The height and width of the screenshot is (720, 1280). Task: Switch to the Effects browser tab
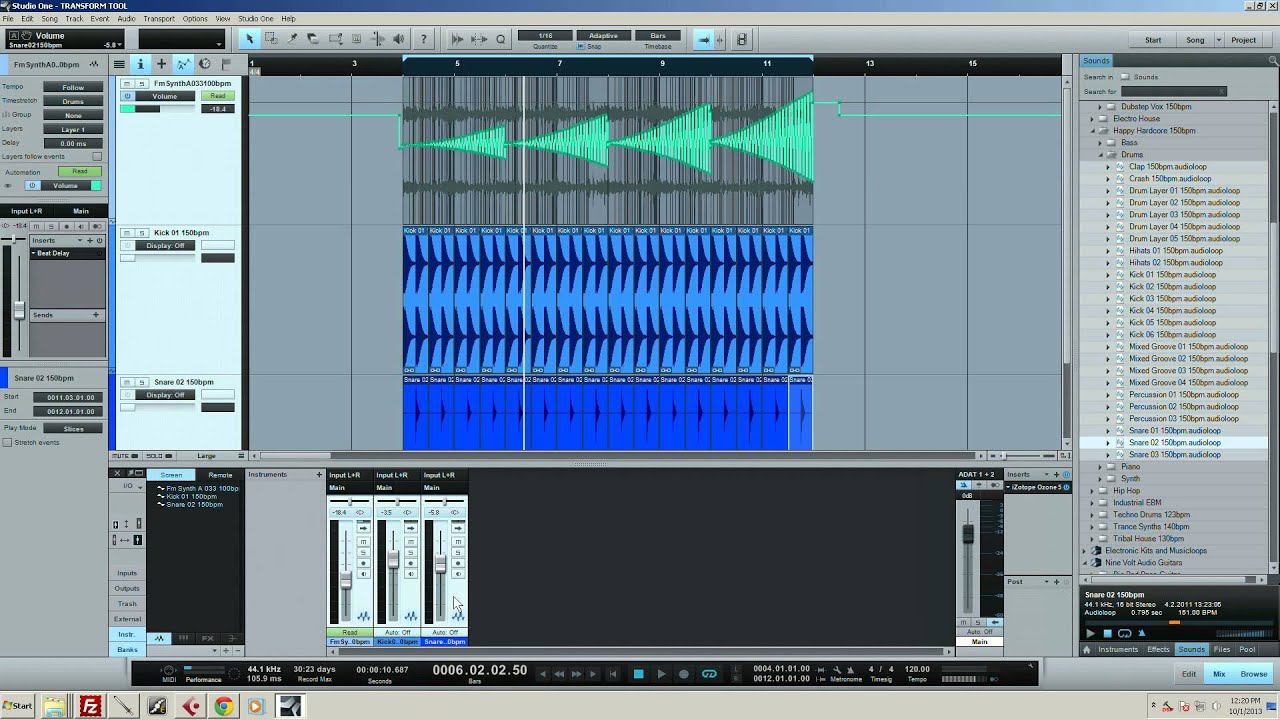pos(1158,650)
